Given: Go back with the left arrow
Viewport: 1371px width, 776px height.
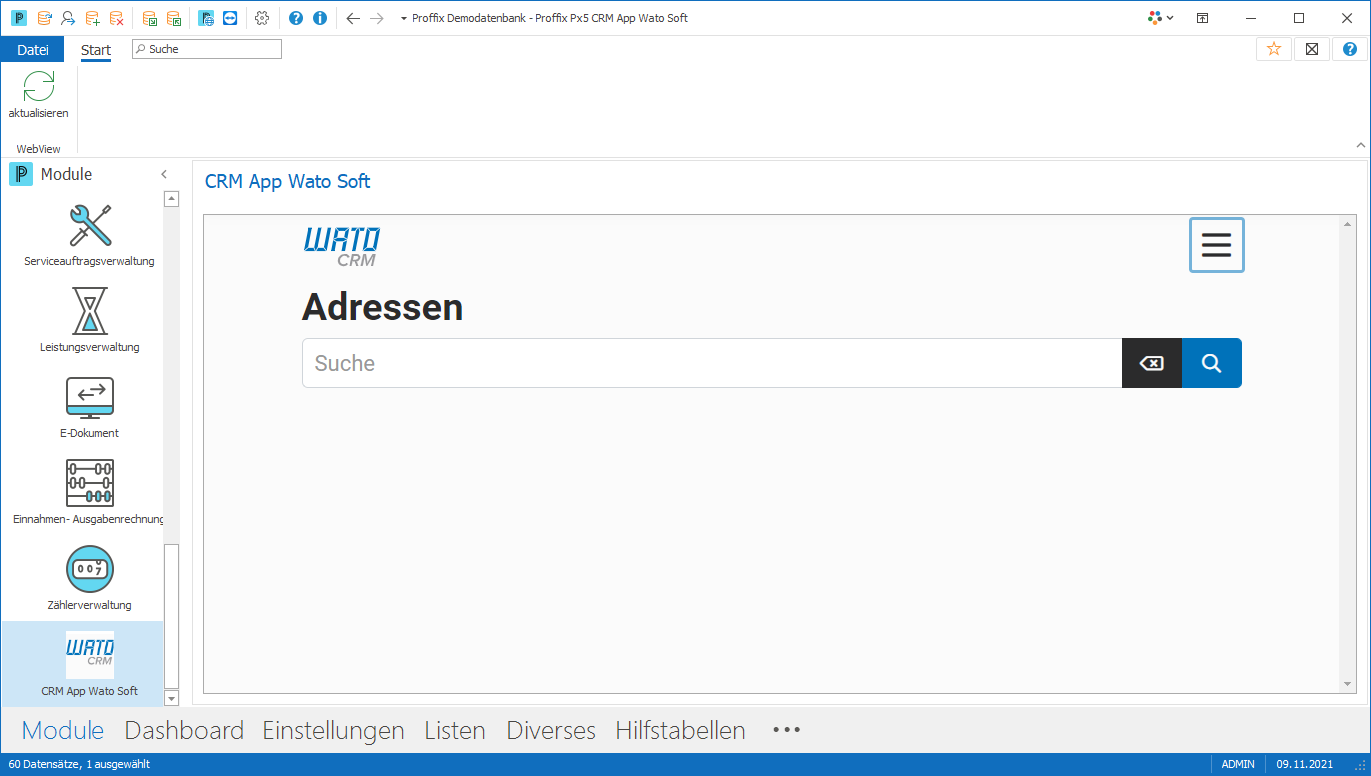Looking at the screenshot, I should point(352,18).
